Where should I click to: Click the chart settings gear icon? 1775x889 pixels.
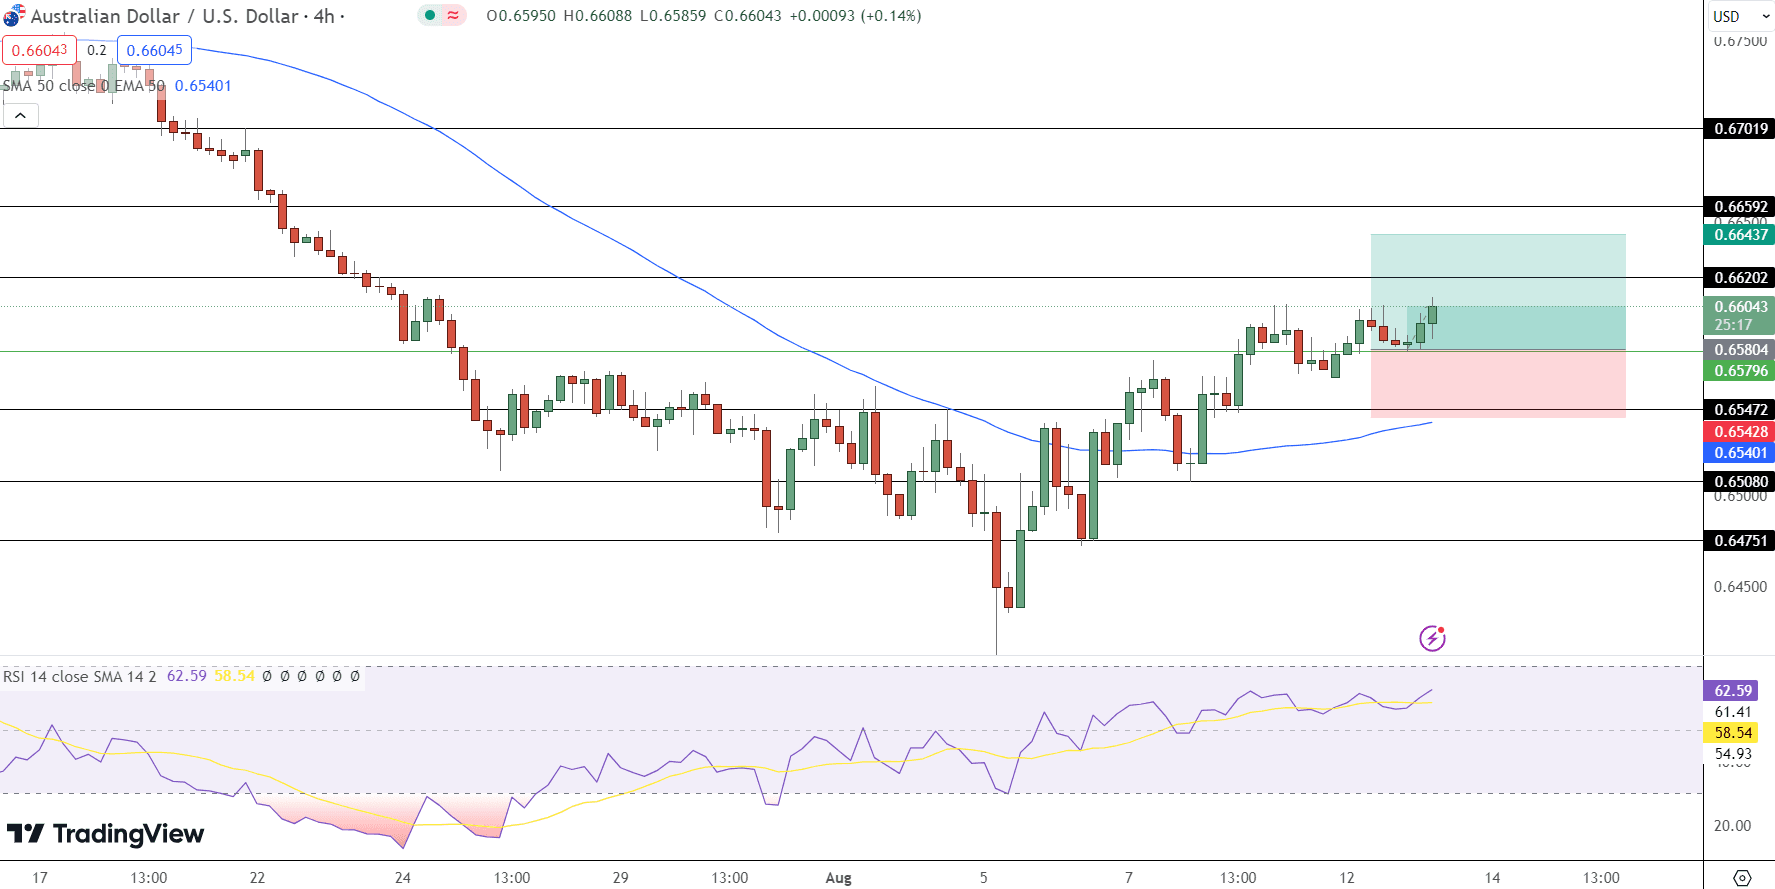point(1741,877)
